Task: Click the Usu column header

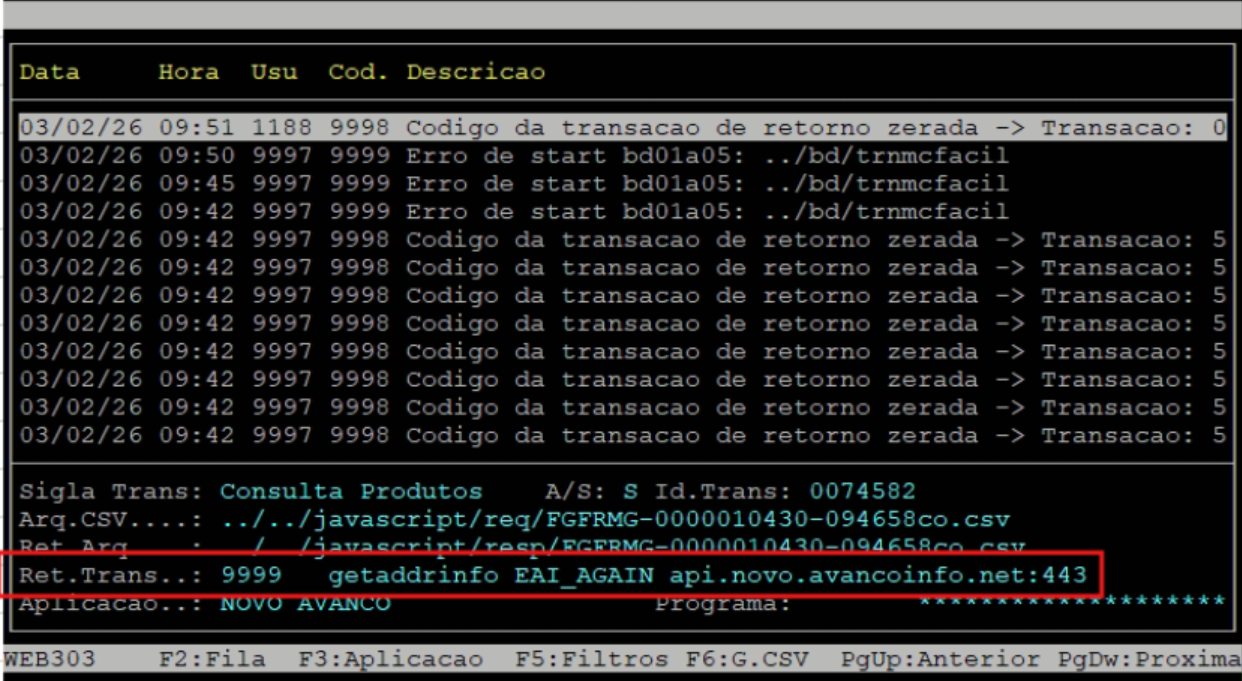Action: (274, 73)
